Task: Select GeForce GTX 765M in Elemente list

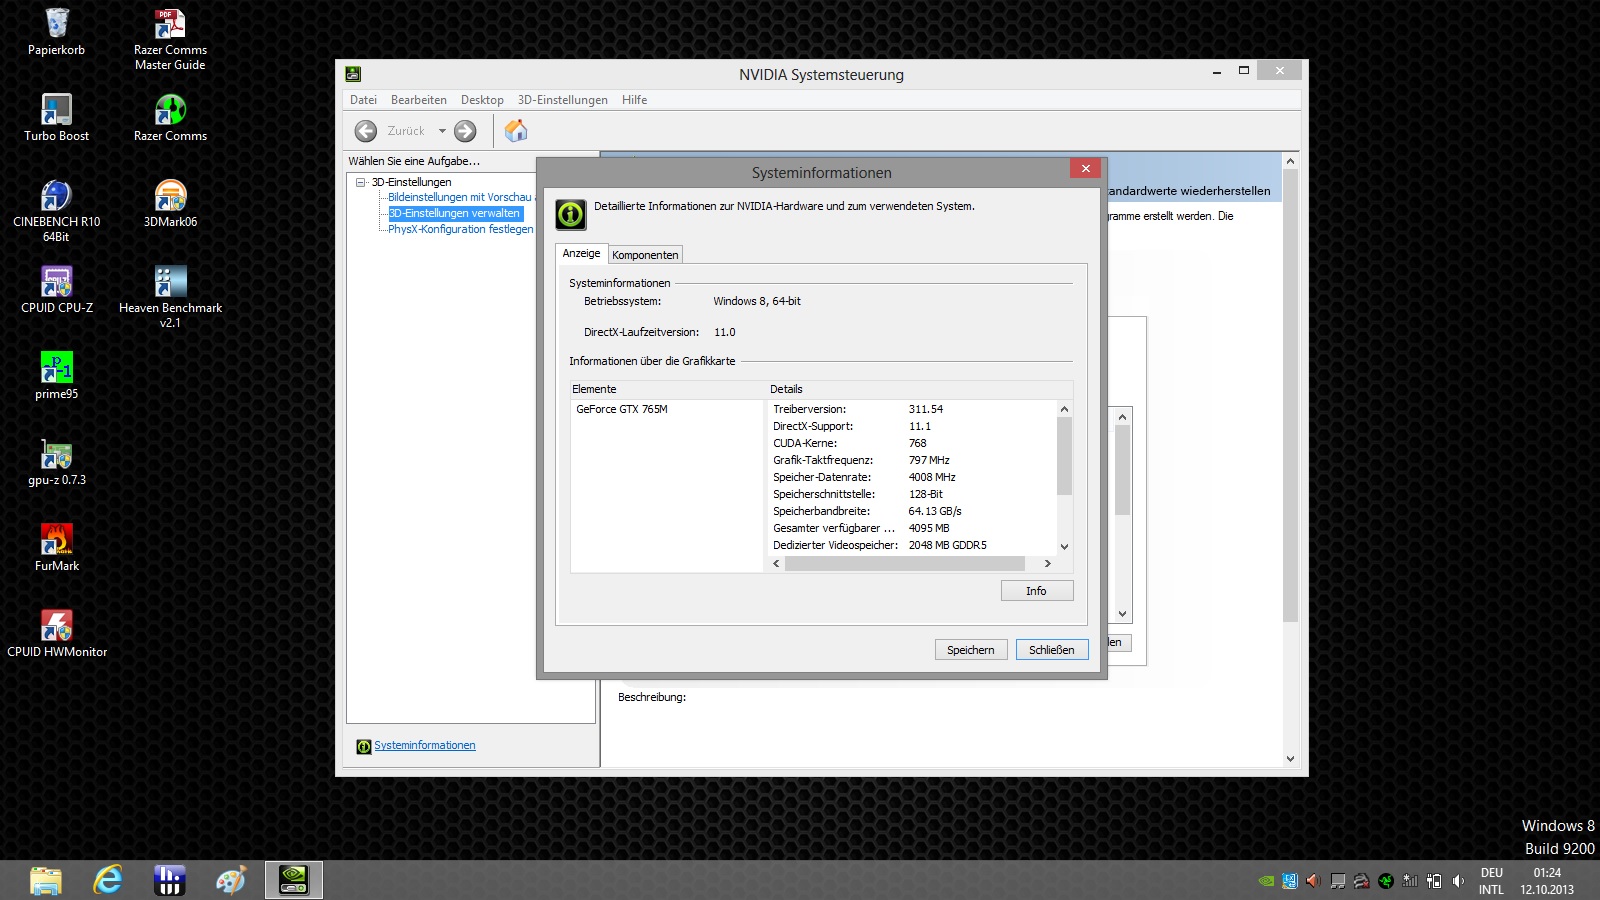Action: tap(622, 409)
